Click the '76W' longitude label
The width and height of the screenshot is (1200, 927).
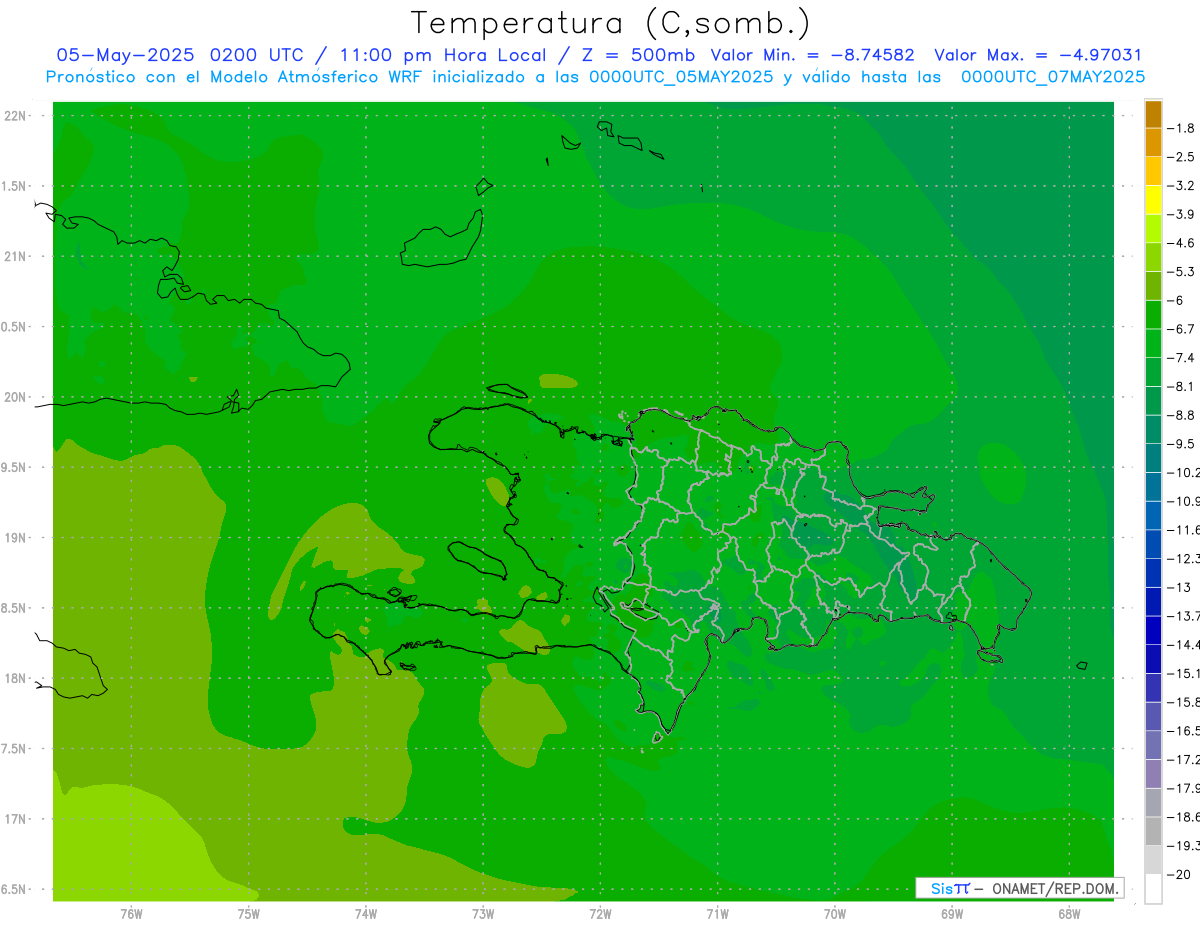(x=131, y=913)
